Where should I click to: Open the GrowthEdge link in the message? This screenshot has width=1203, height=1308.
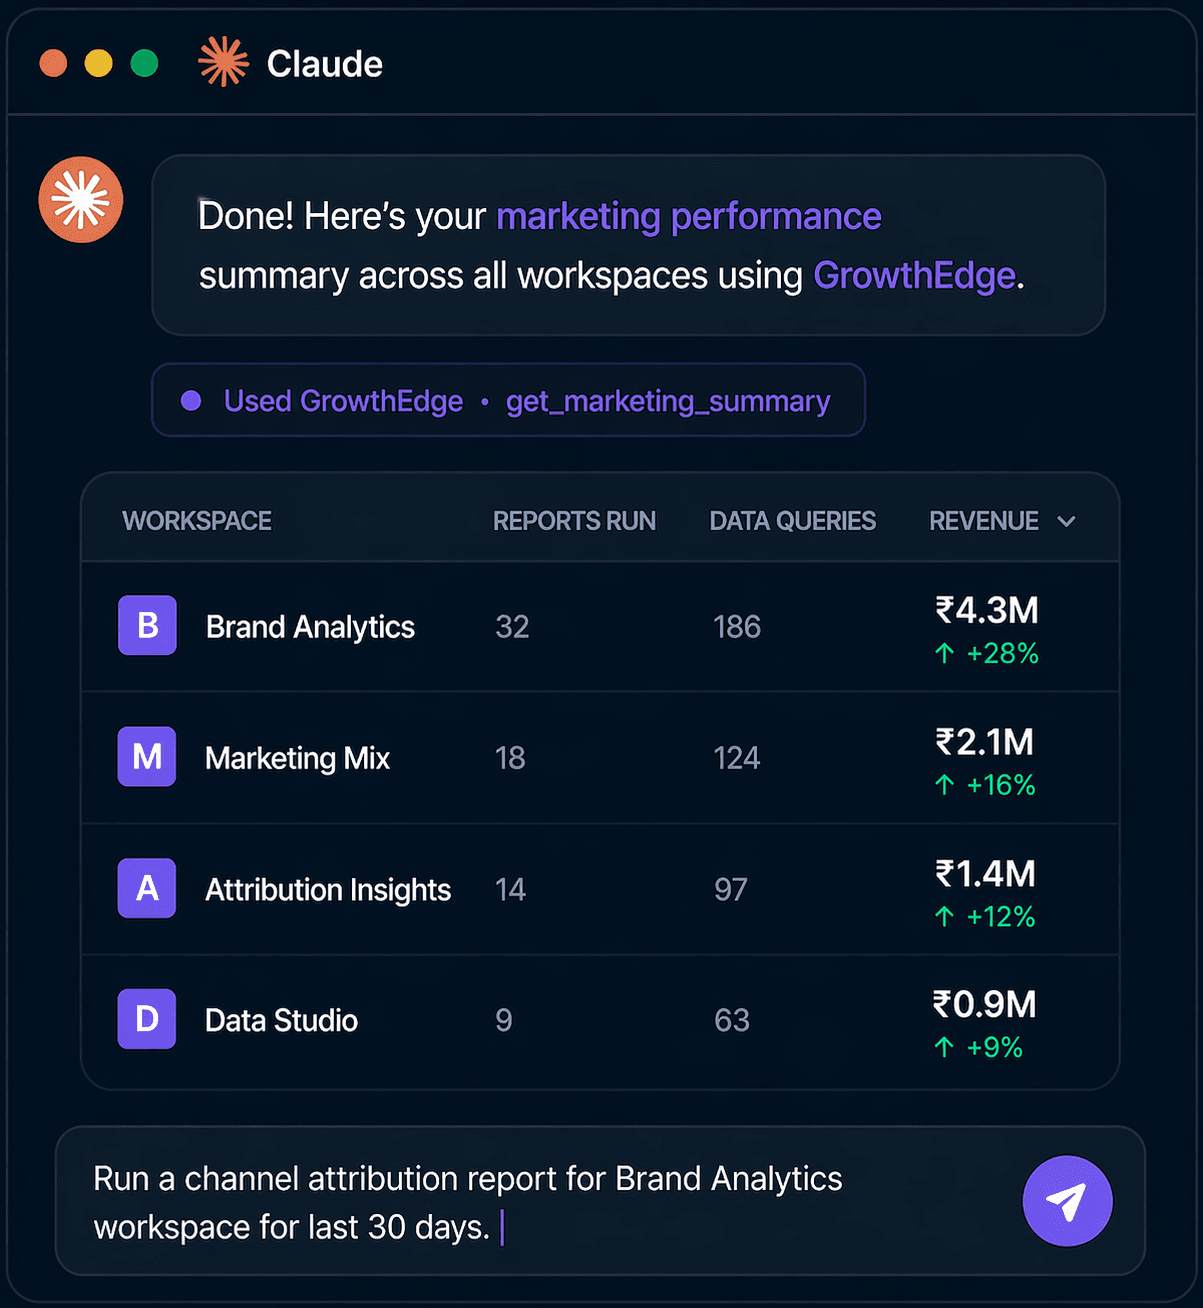click(915, 275)
